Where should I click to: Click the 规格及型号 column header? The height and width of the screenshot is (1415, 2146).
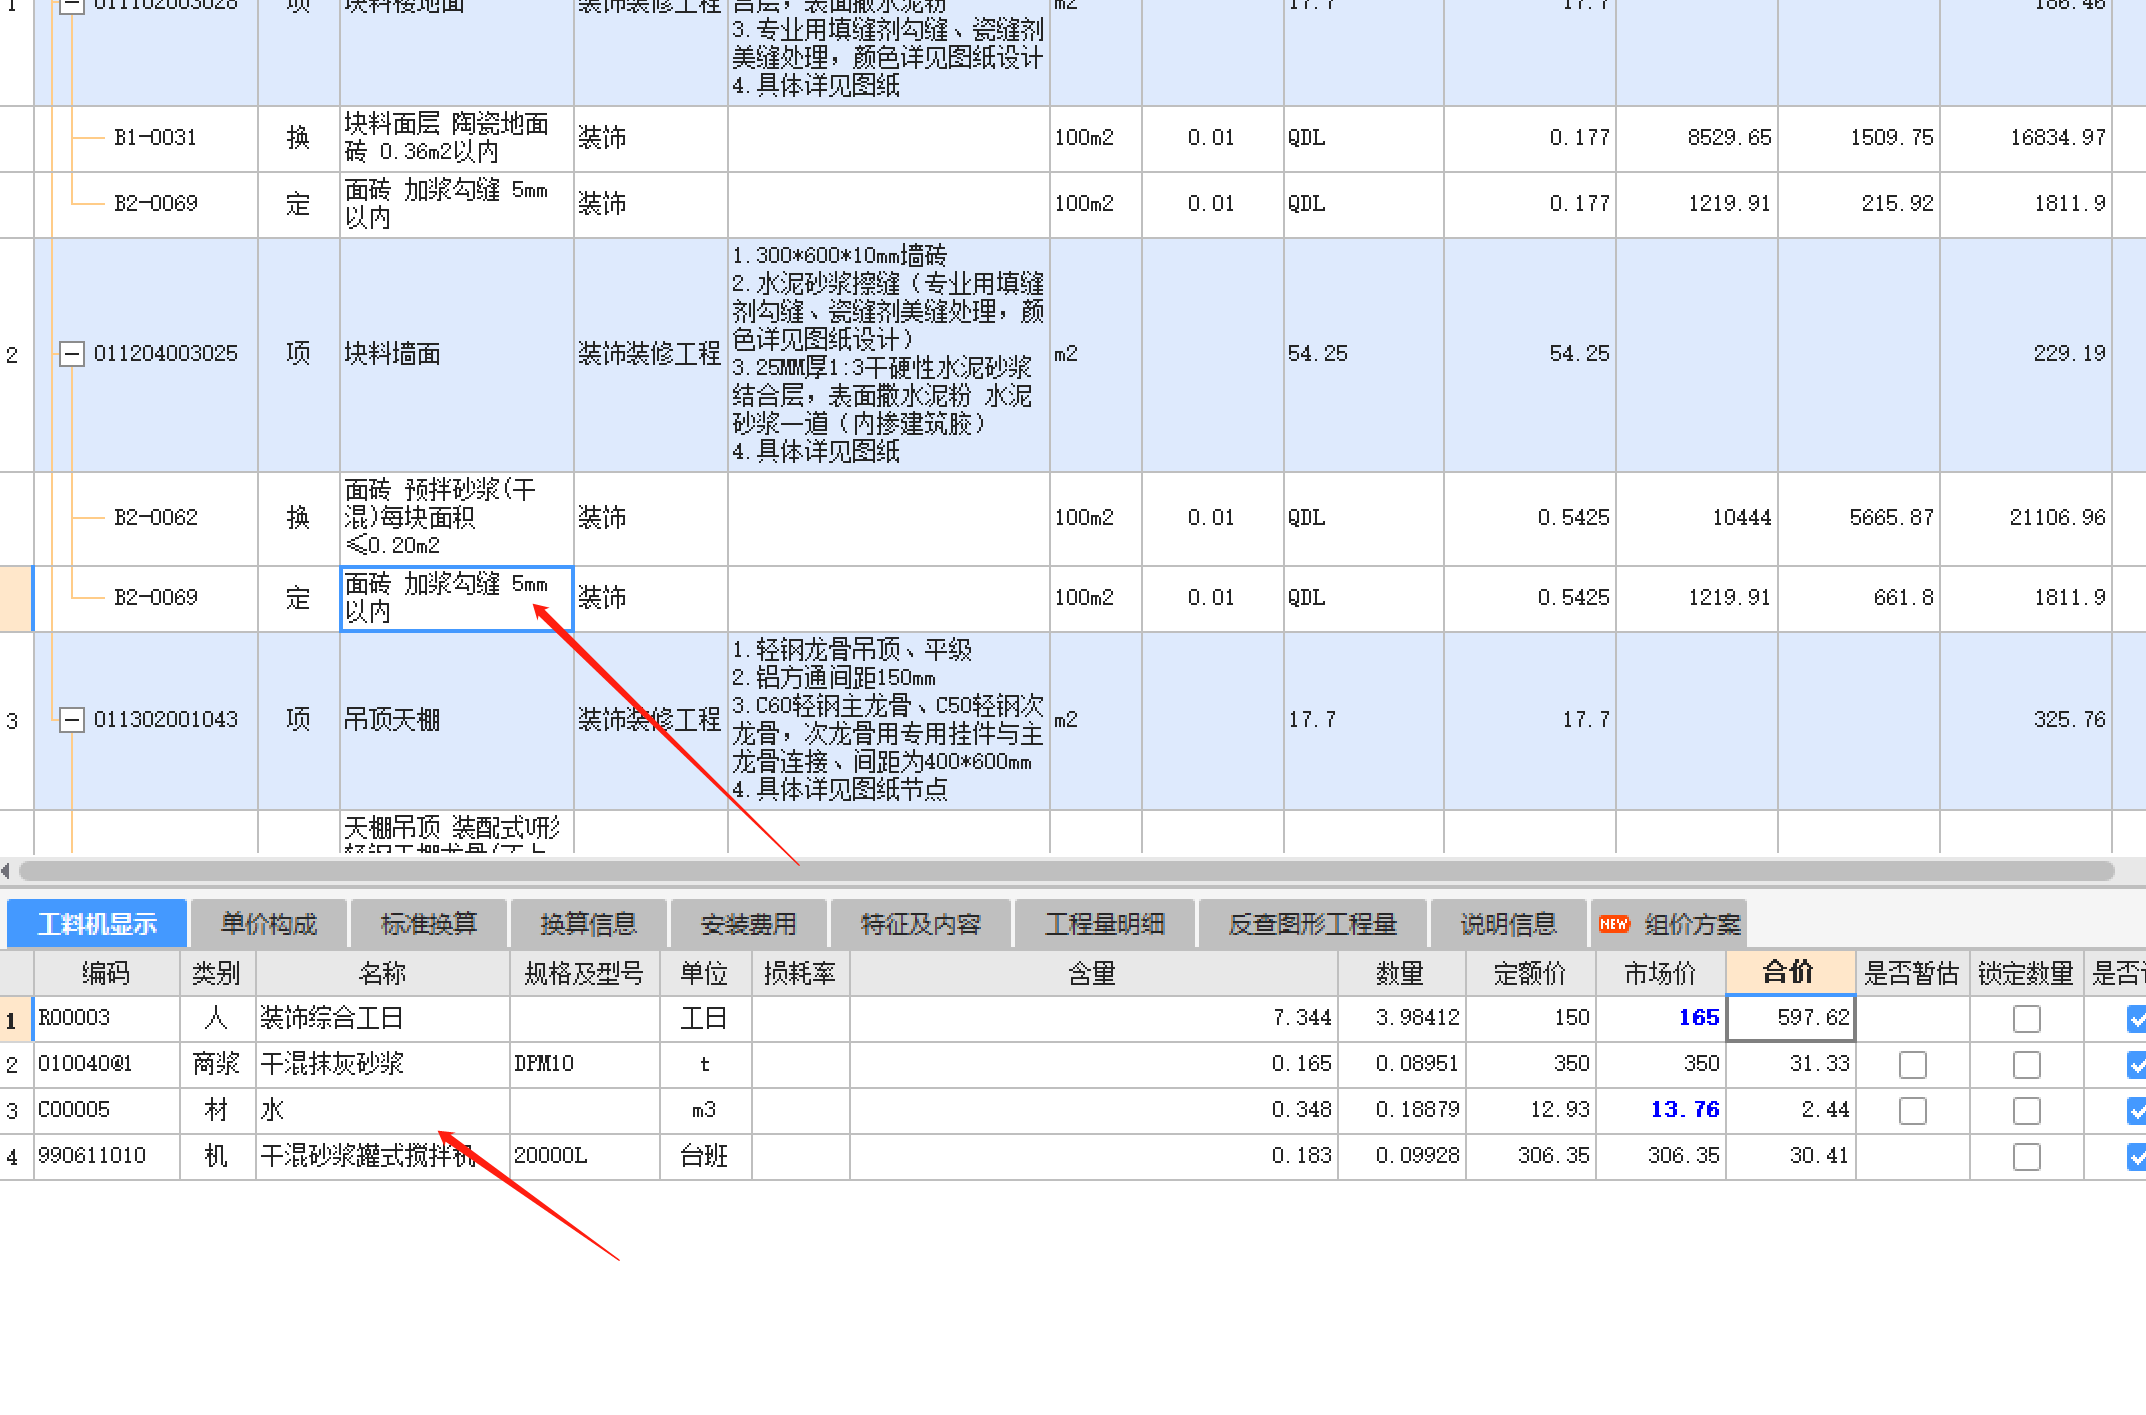click(584, 973)
